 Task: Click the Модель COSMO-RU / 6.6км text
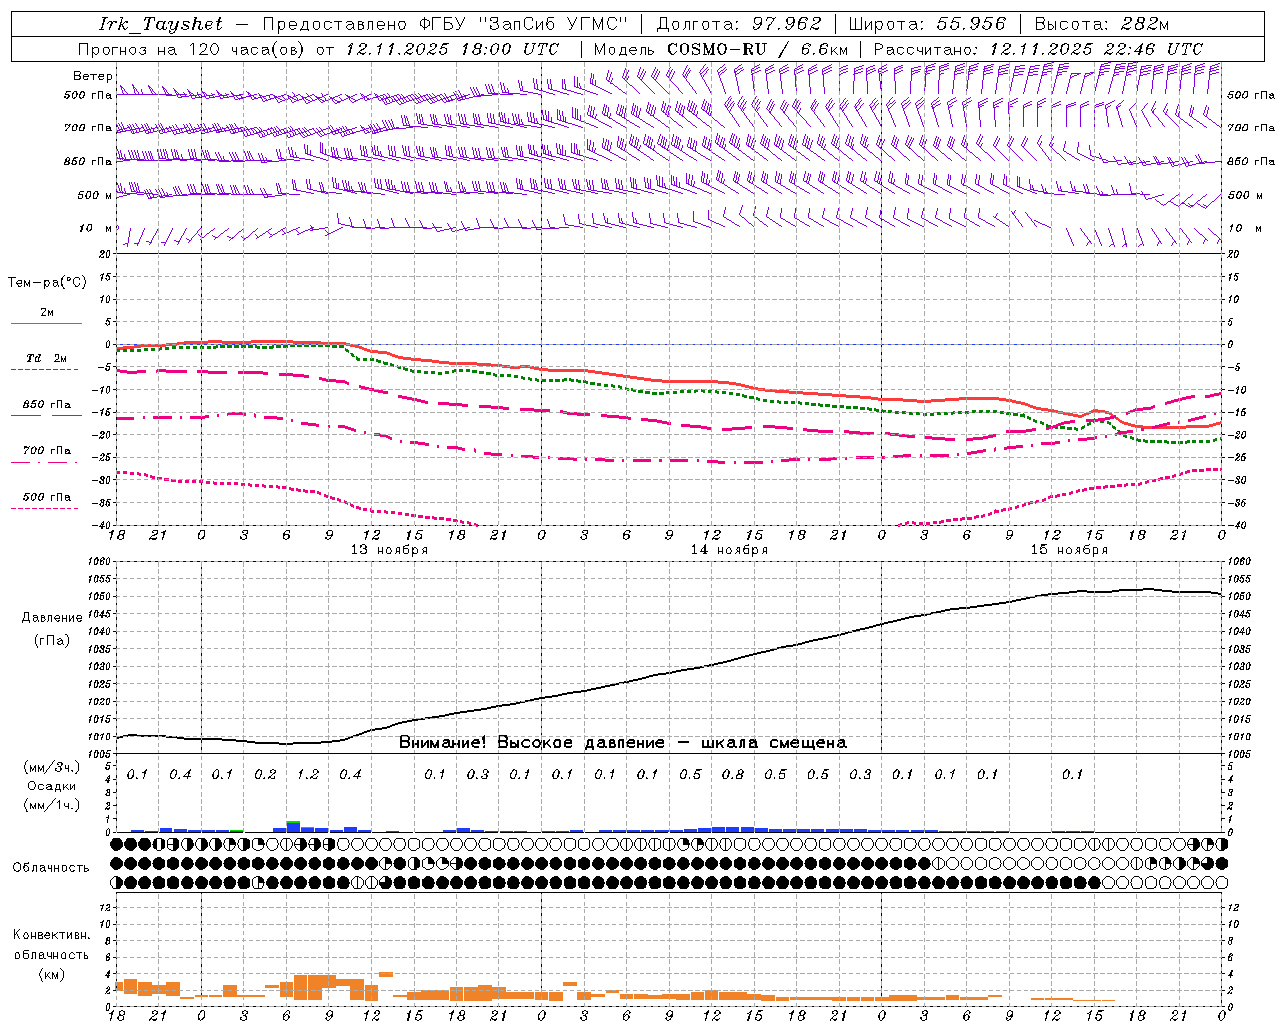[721, 49]
